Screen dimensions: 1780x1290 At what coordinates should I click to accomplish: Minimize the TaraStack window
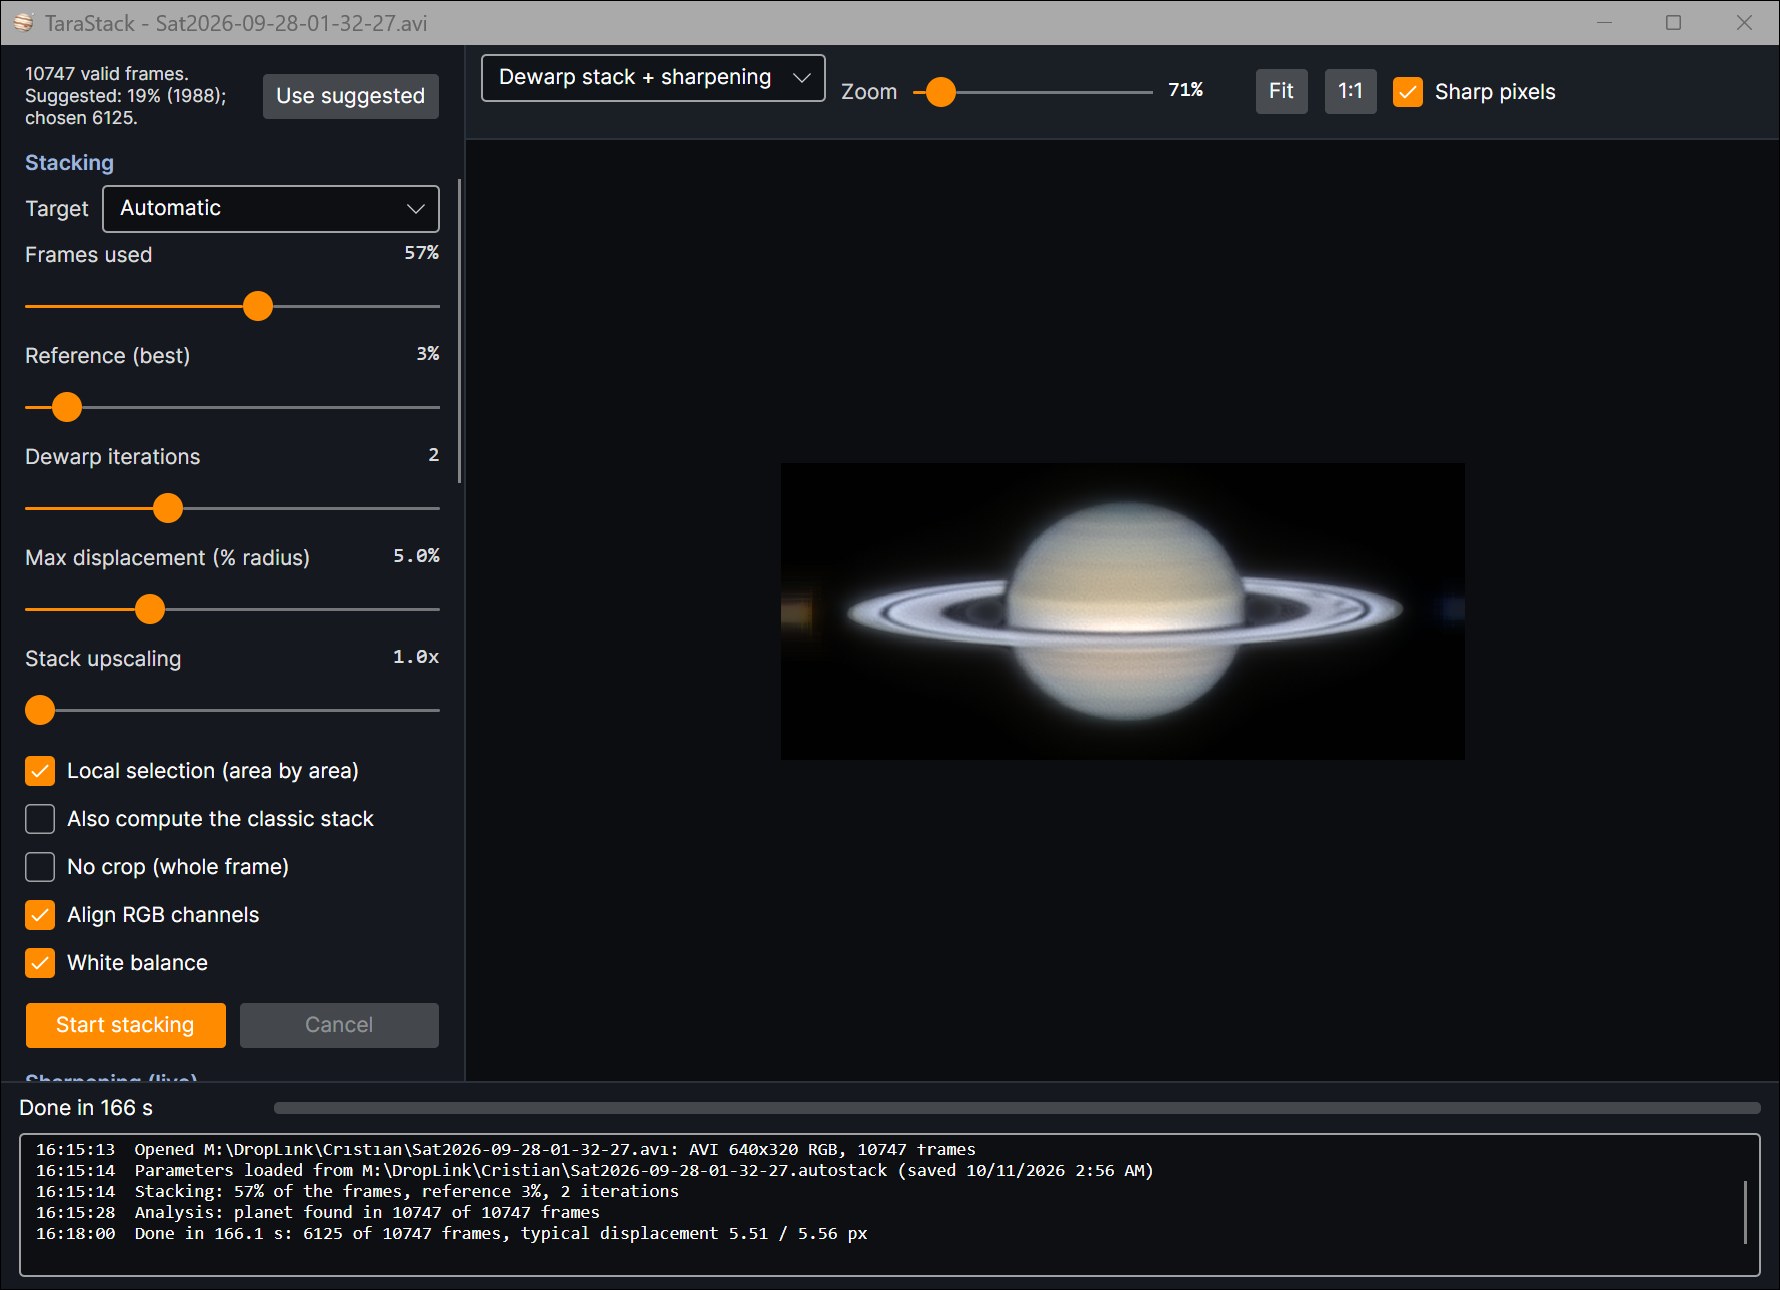1605,22
